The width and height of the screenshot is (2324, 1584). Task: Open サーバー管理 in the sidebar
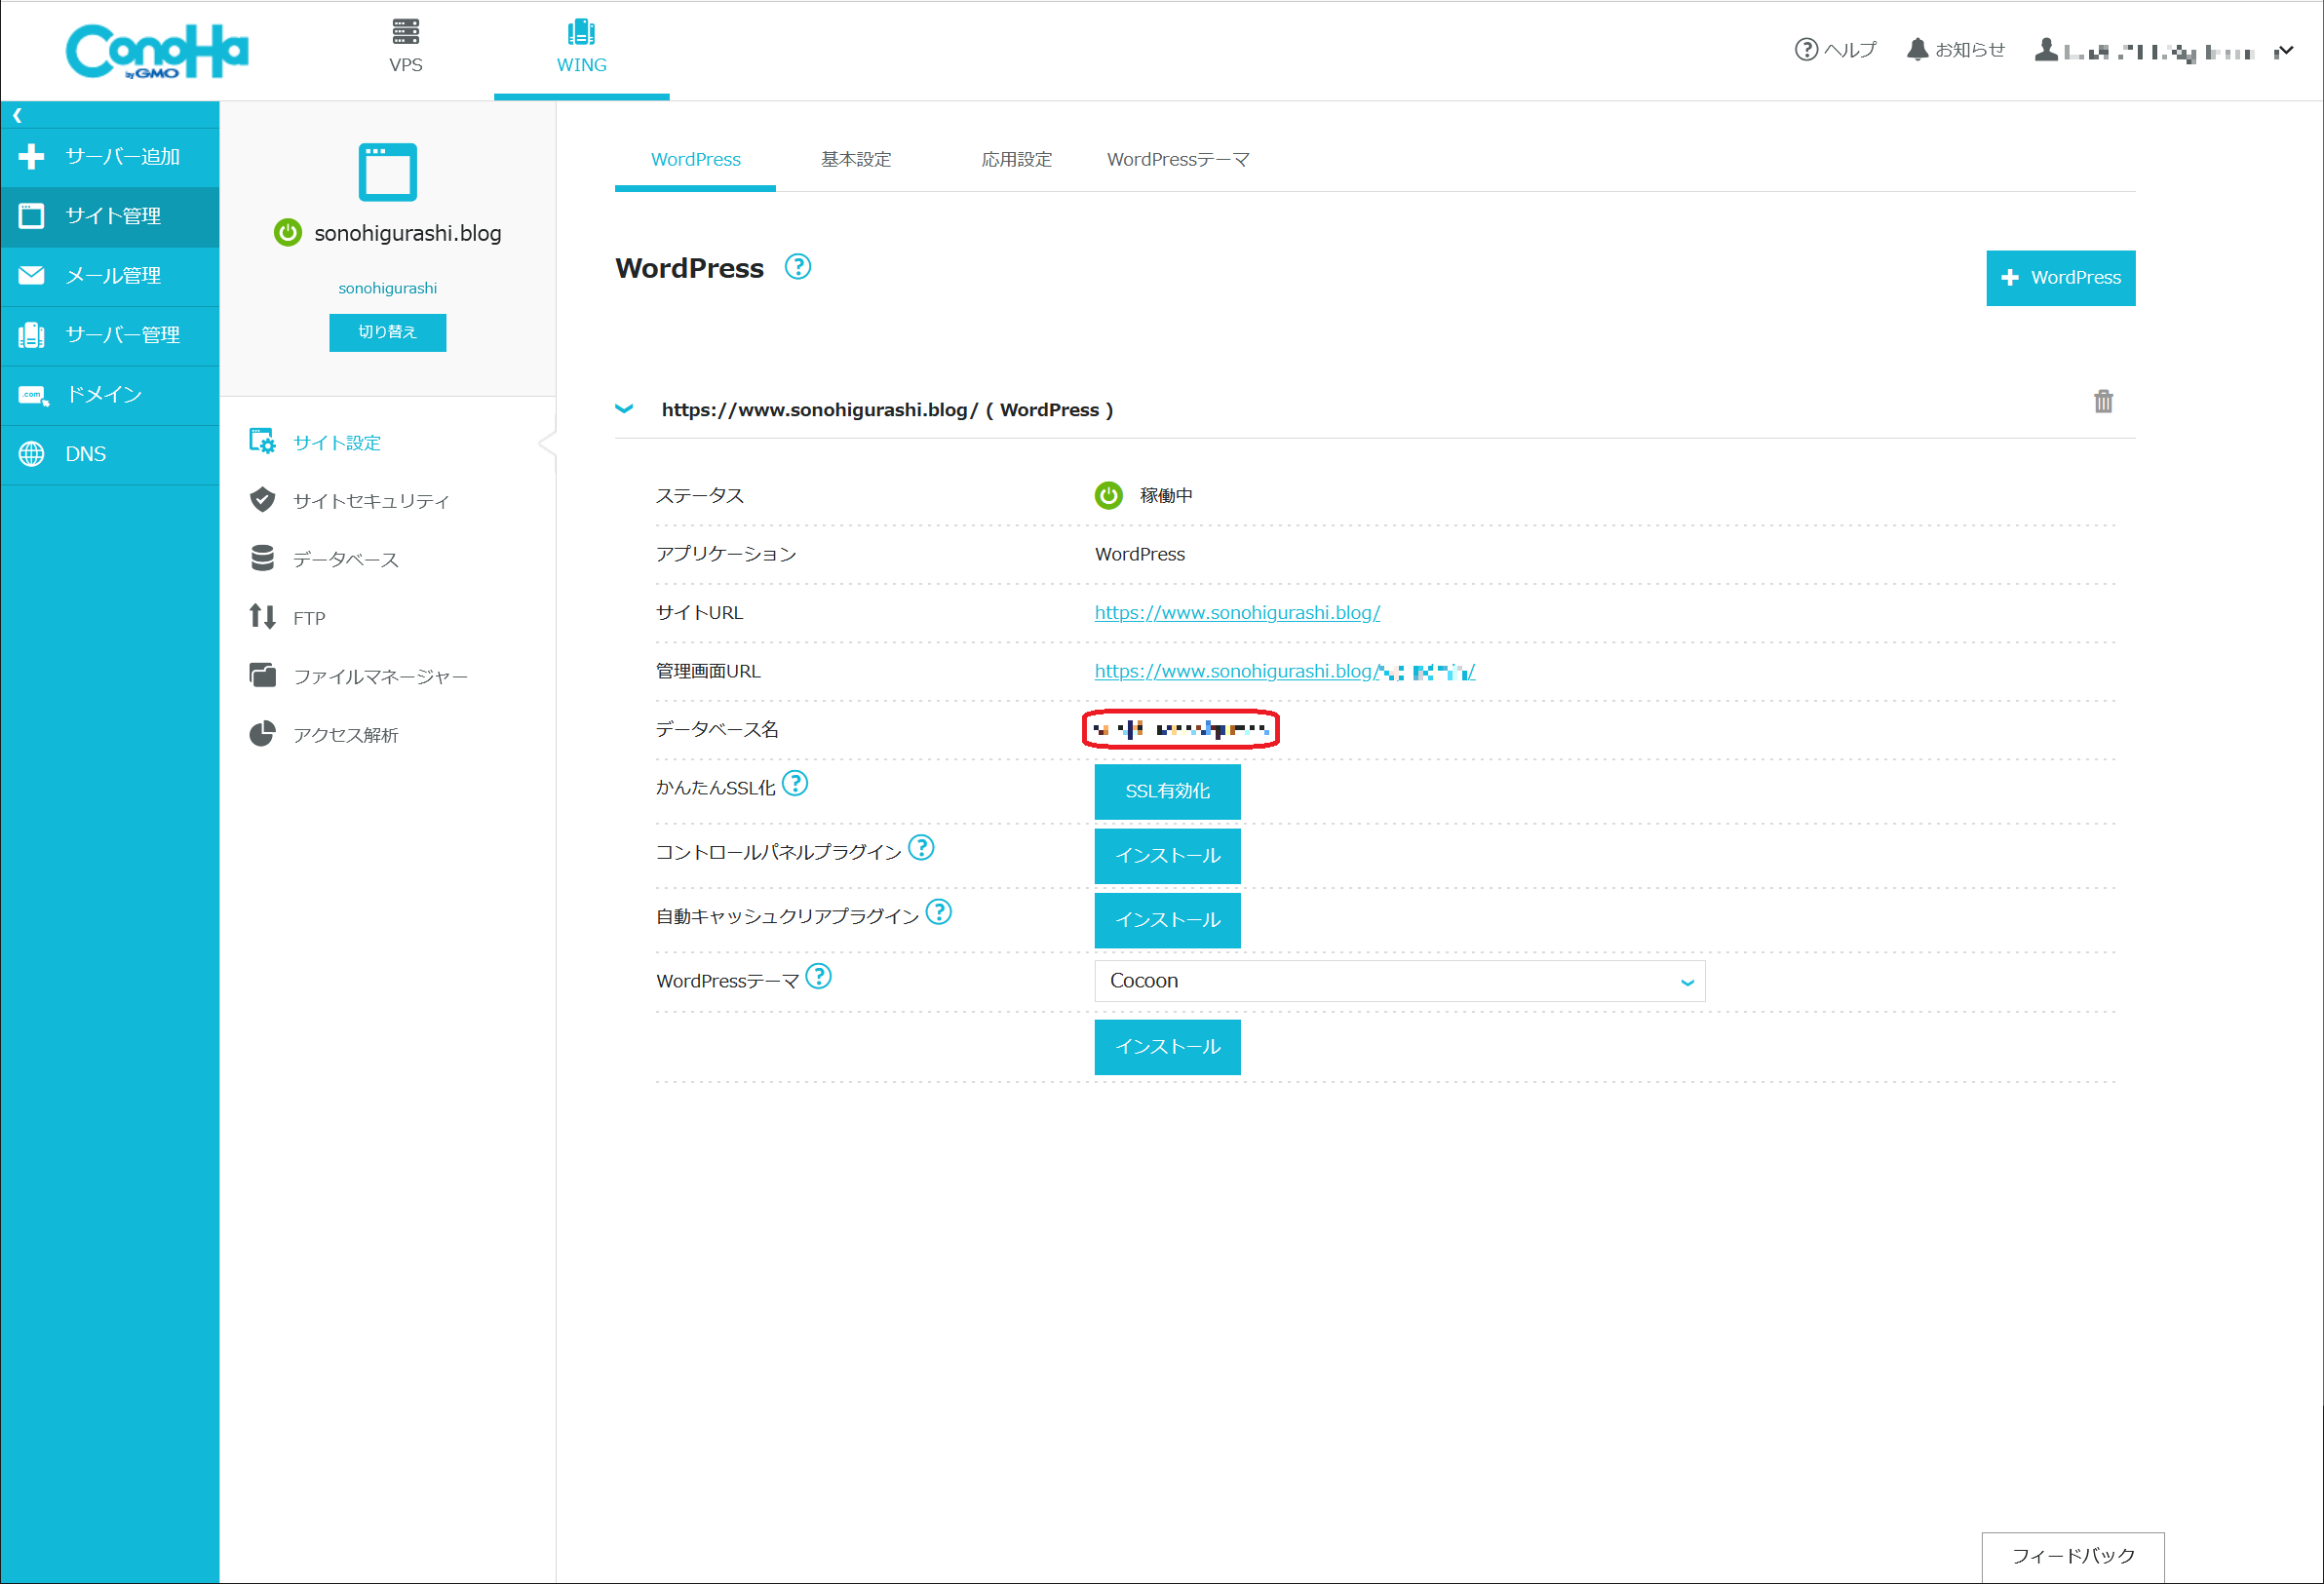pyautogui.click(x=110, y=335)
